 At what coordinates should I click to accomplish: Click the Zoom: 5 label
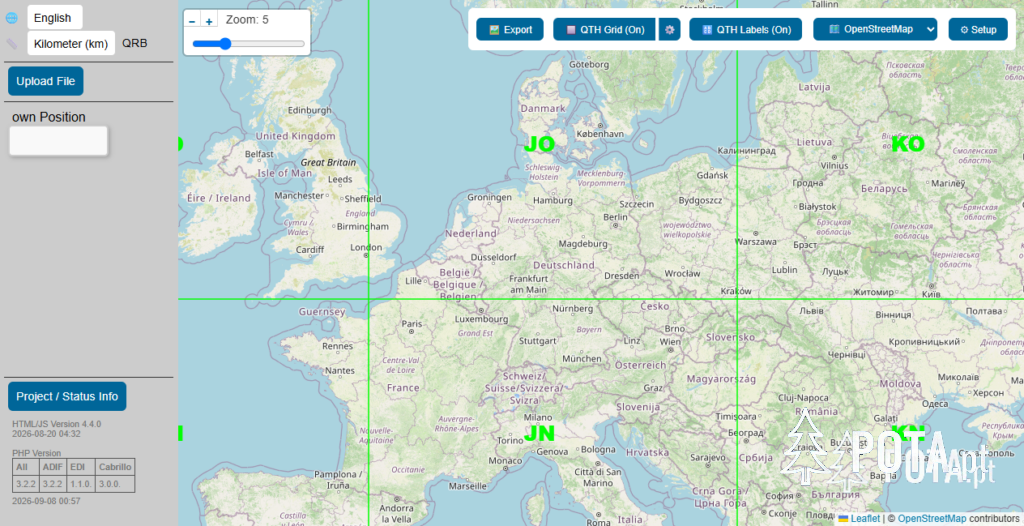tap(247, 20)
